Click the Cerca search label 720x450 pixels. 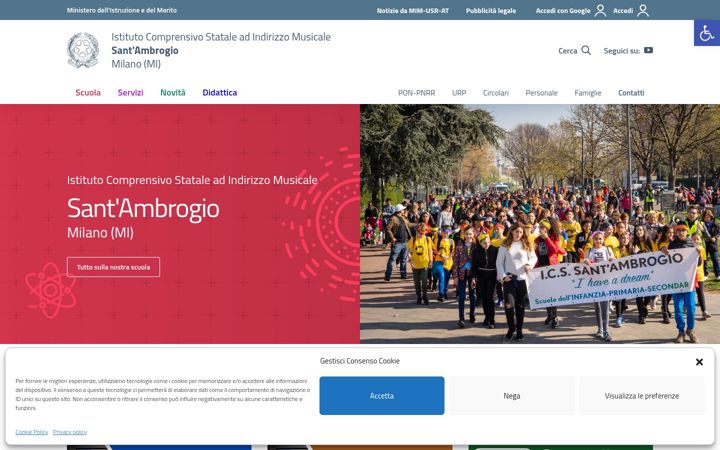(x=568, y=51)
